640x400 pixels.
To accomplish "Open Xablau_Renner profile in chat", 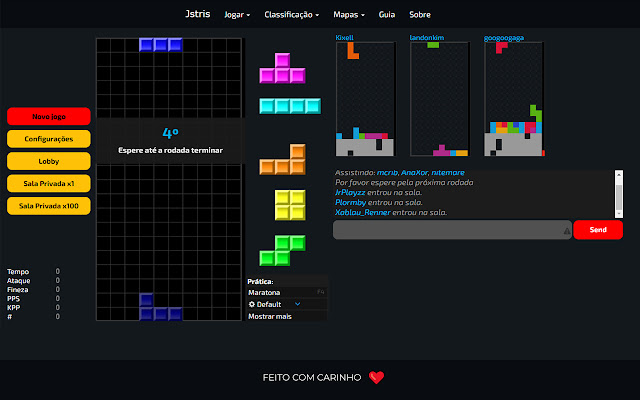I will tap(363, 212).
